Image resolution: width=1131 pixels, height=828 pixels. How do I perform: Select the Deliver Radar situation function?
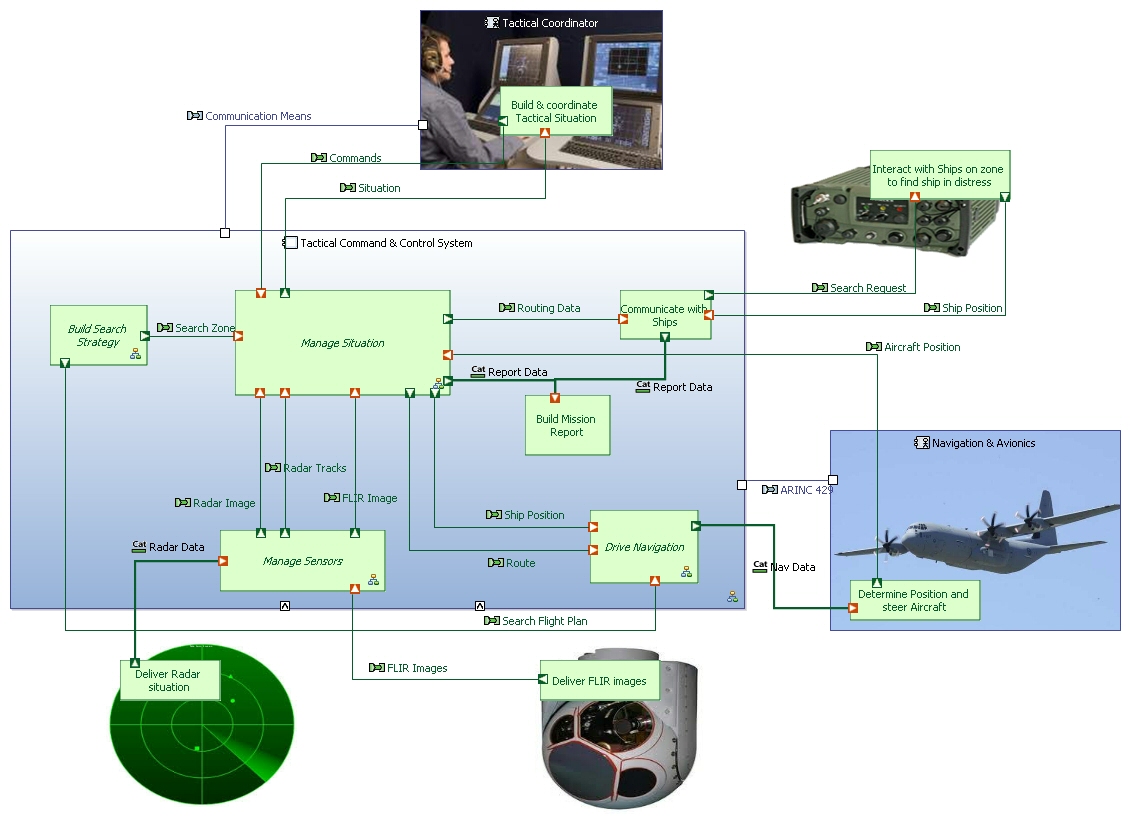[x=170, y=680]
